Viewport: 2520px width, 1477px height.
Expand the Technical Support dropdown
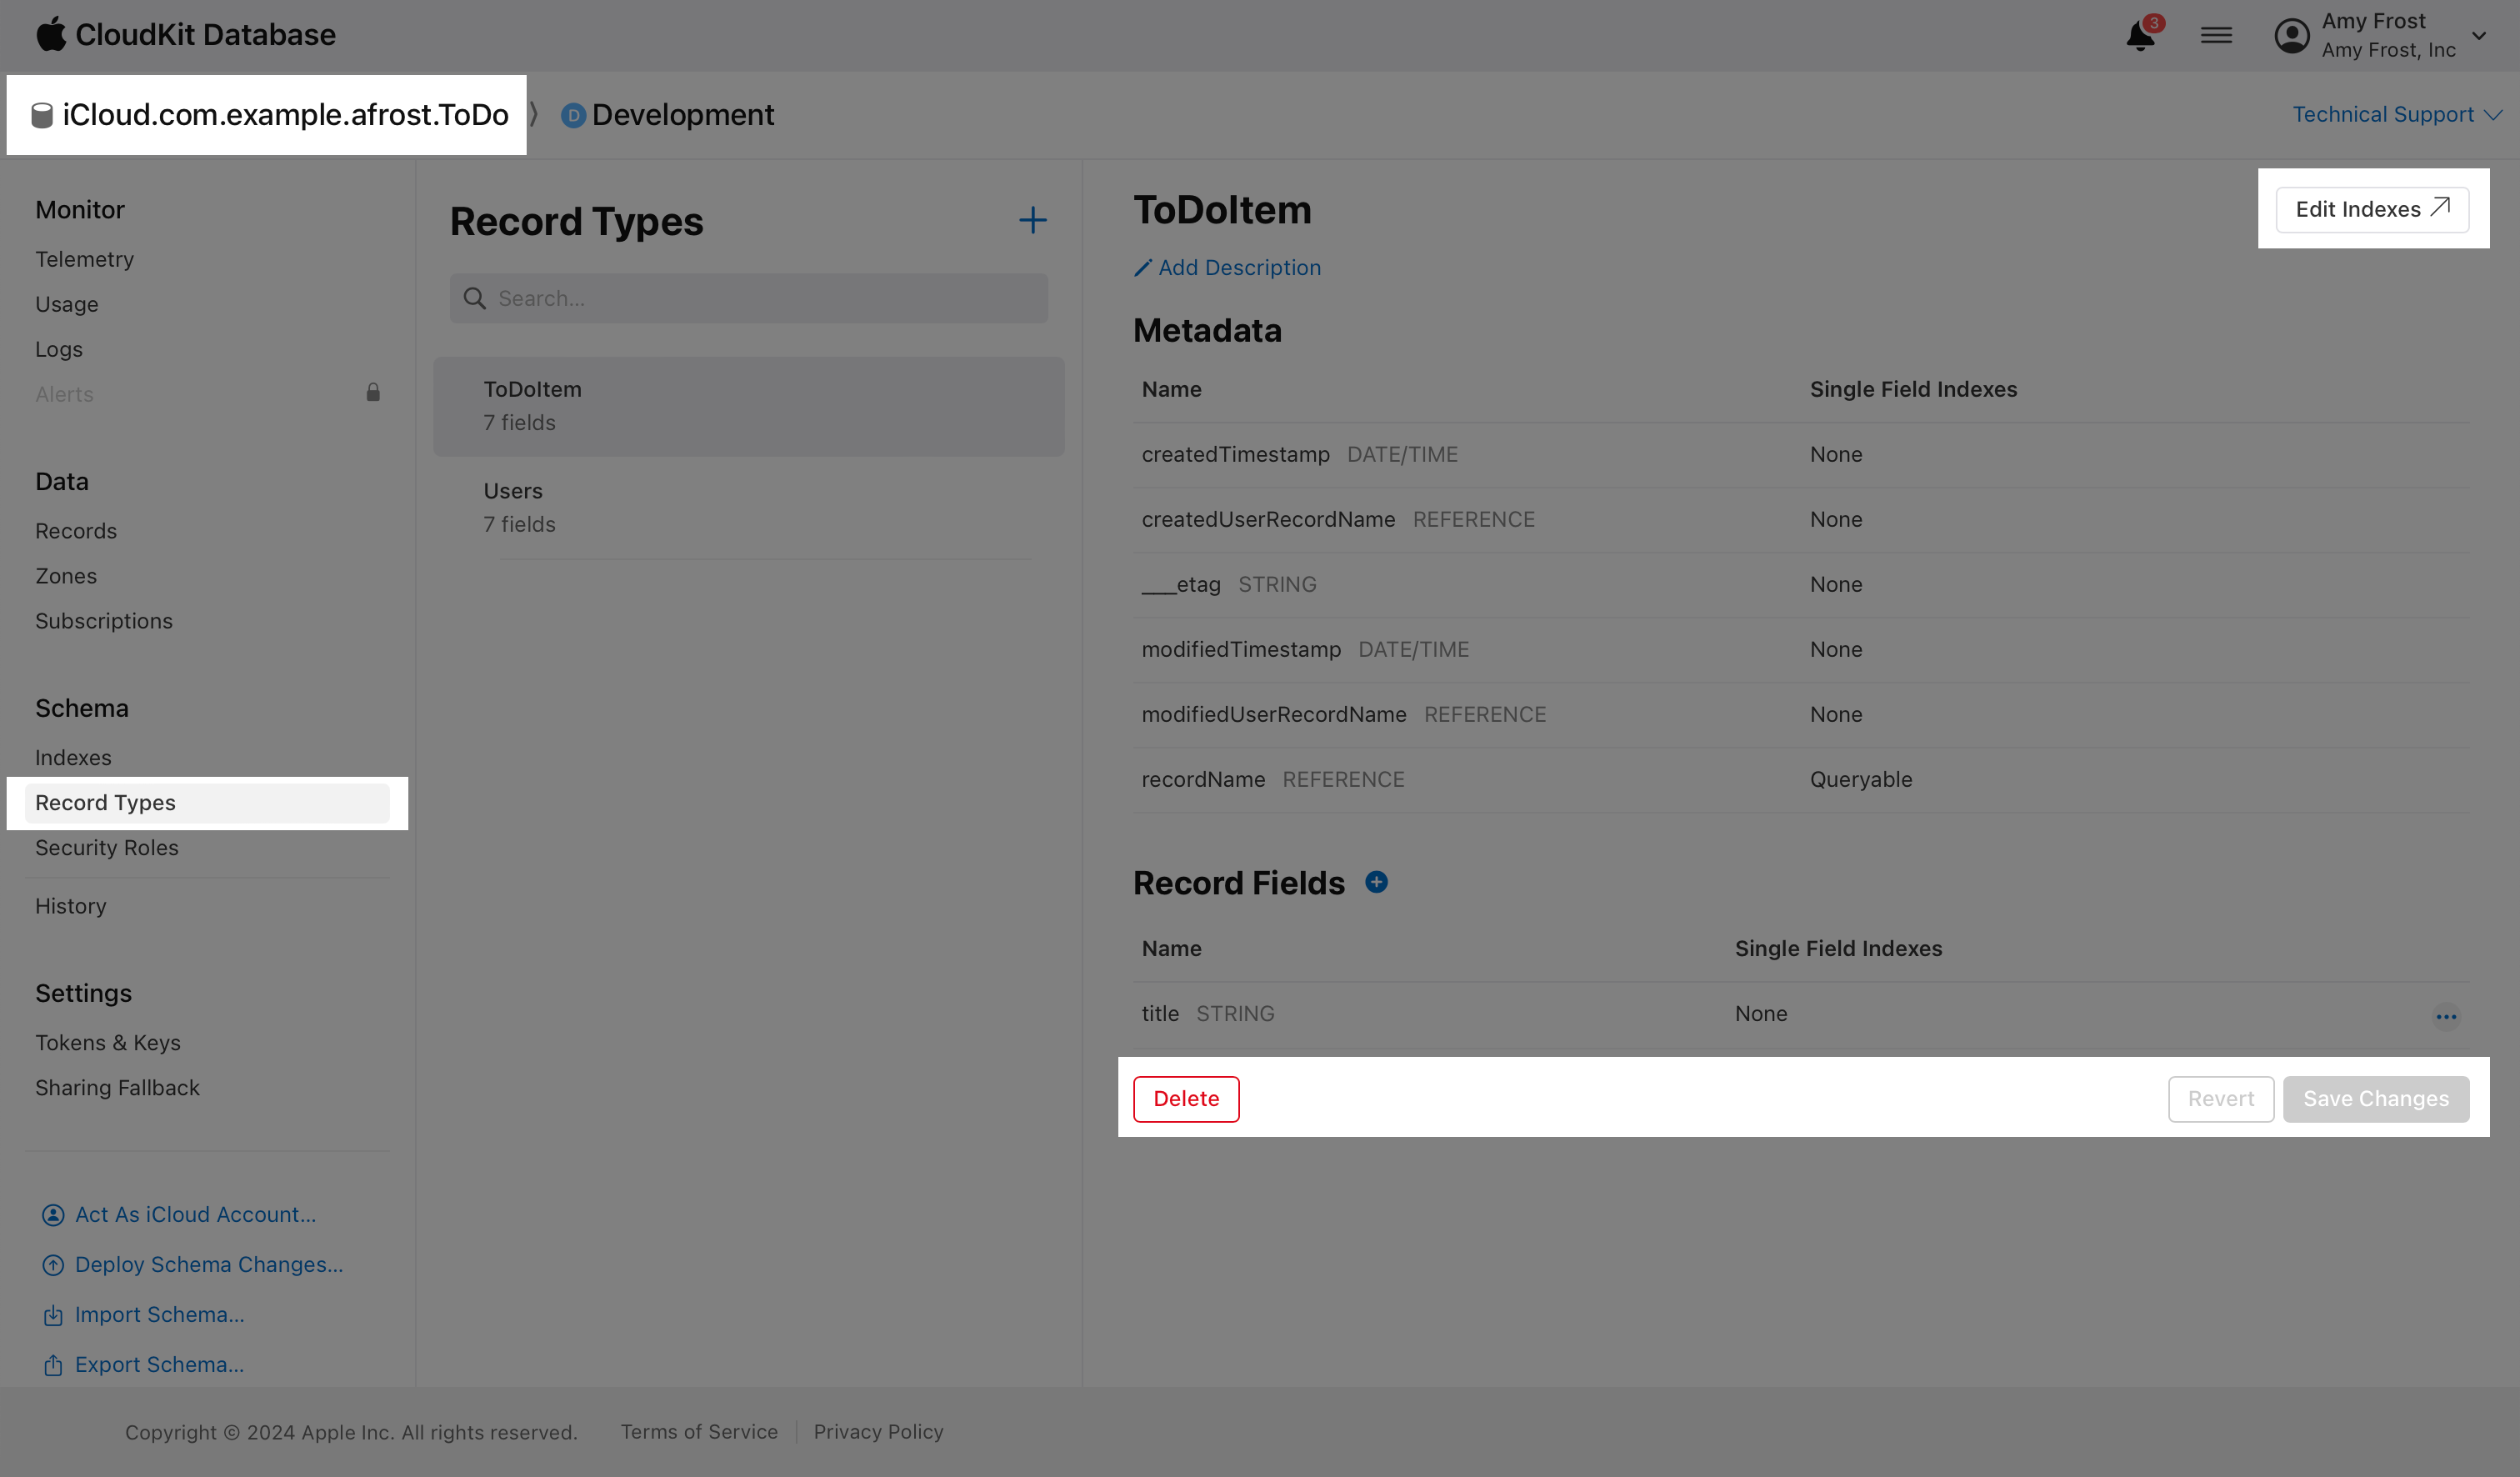tap(2396, 114)
